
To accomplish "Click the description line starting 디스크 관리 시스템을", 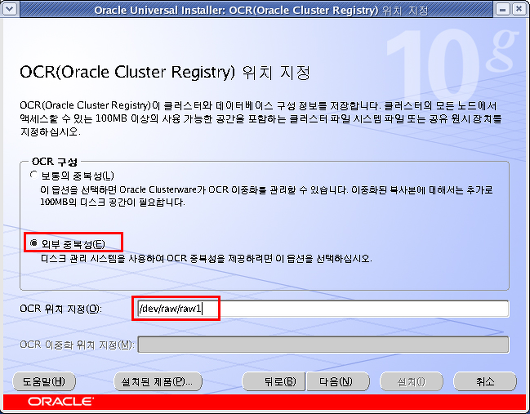I will (x=206, y=259).
